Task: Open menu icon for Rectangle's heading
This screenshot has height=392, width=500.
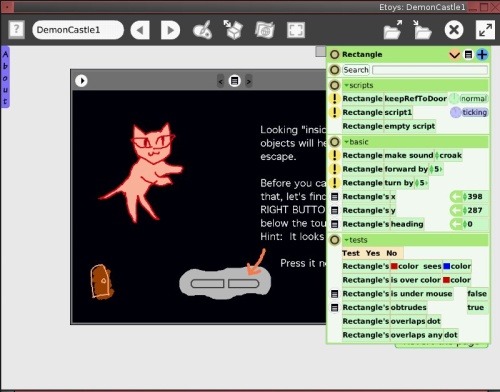Action: [x=335, y=224]
